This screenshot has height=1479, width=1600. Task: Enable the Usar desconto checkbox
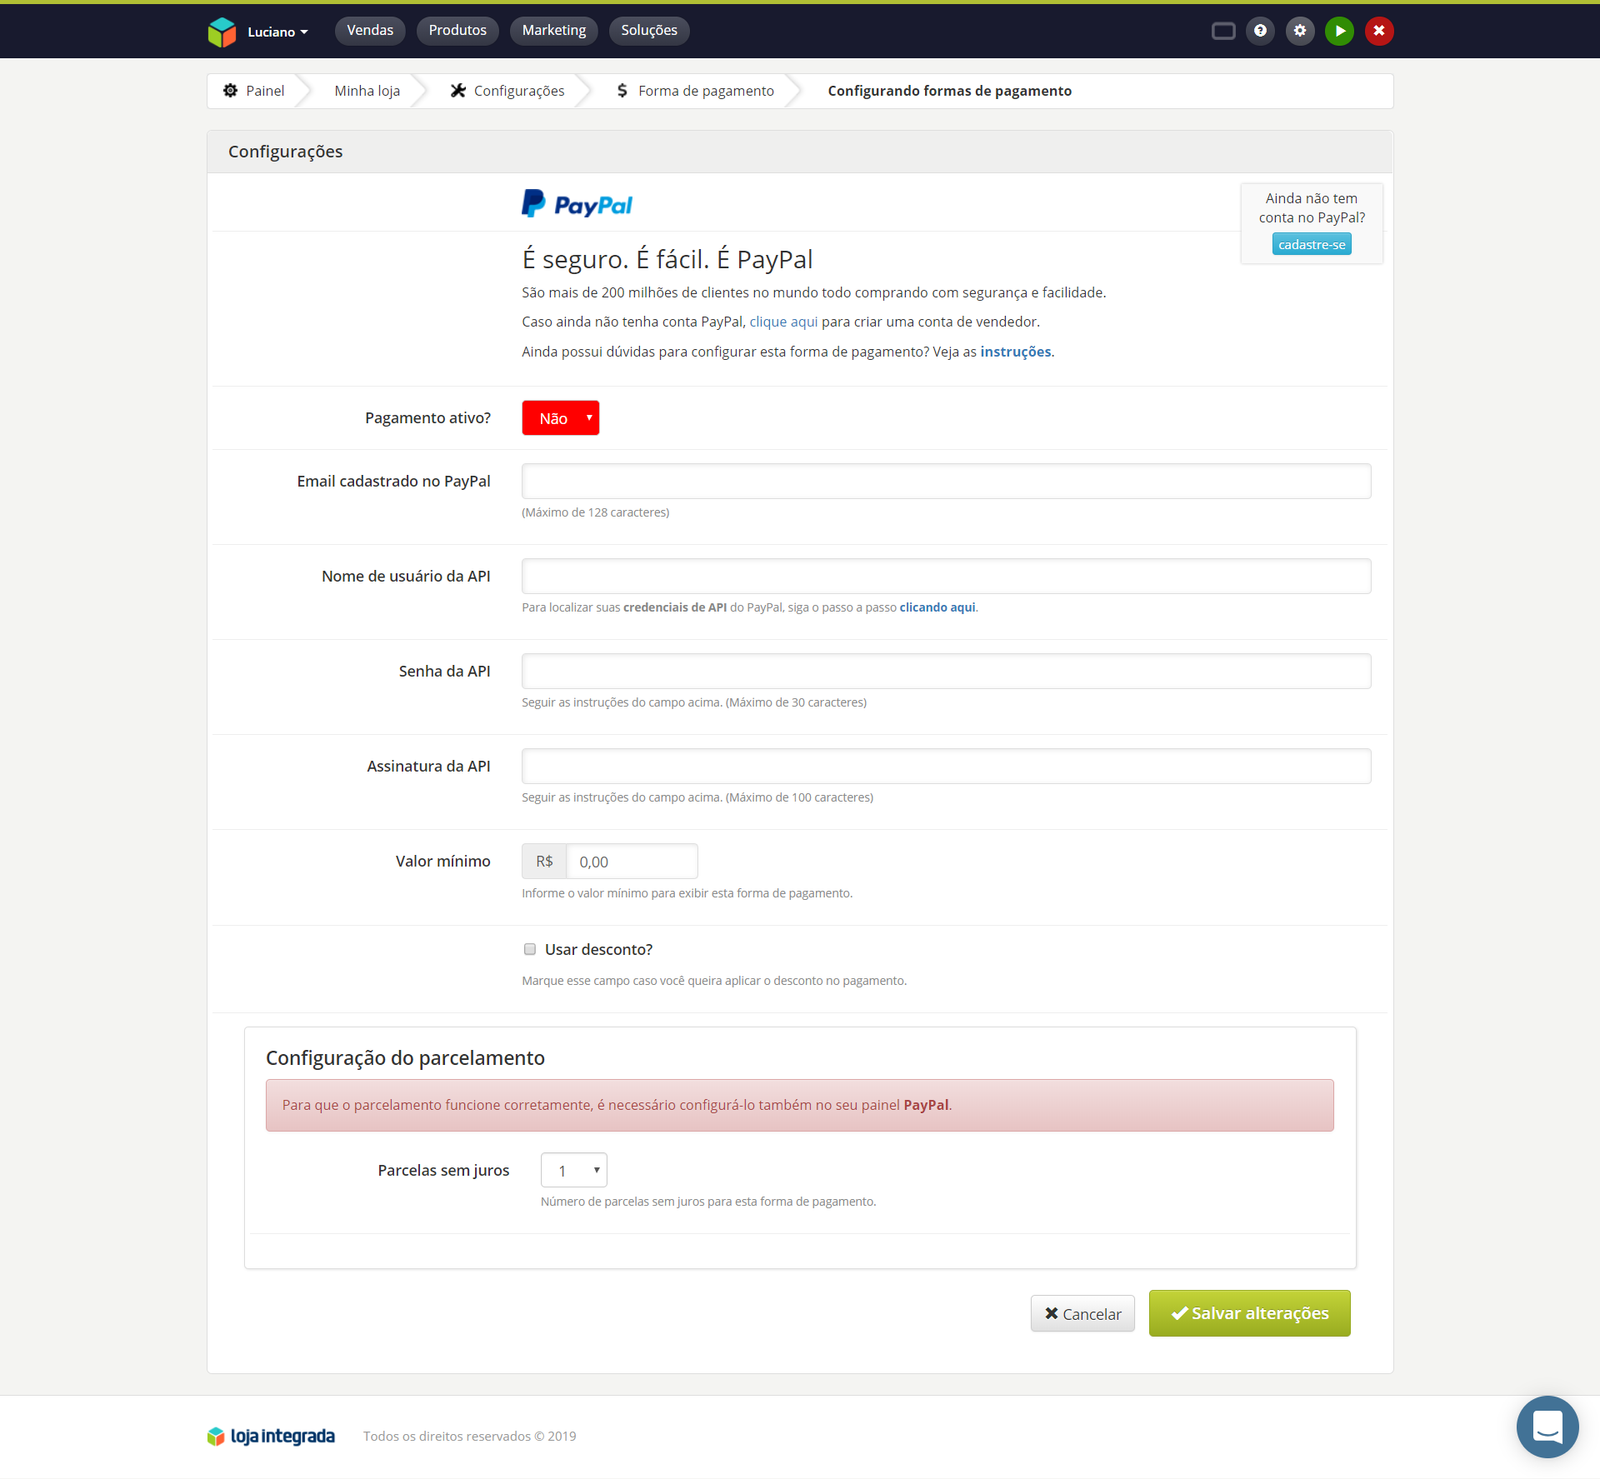point(530,949)
